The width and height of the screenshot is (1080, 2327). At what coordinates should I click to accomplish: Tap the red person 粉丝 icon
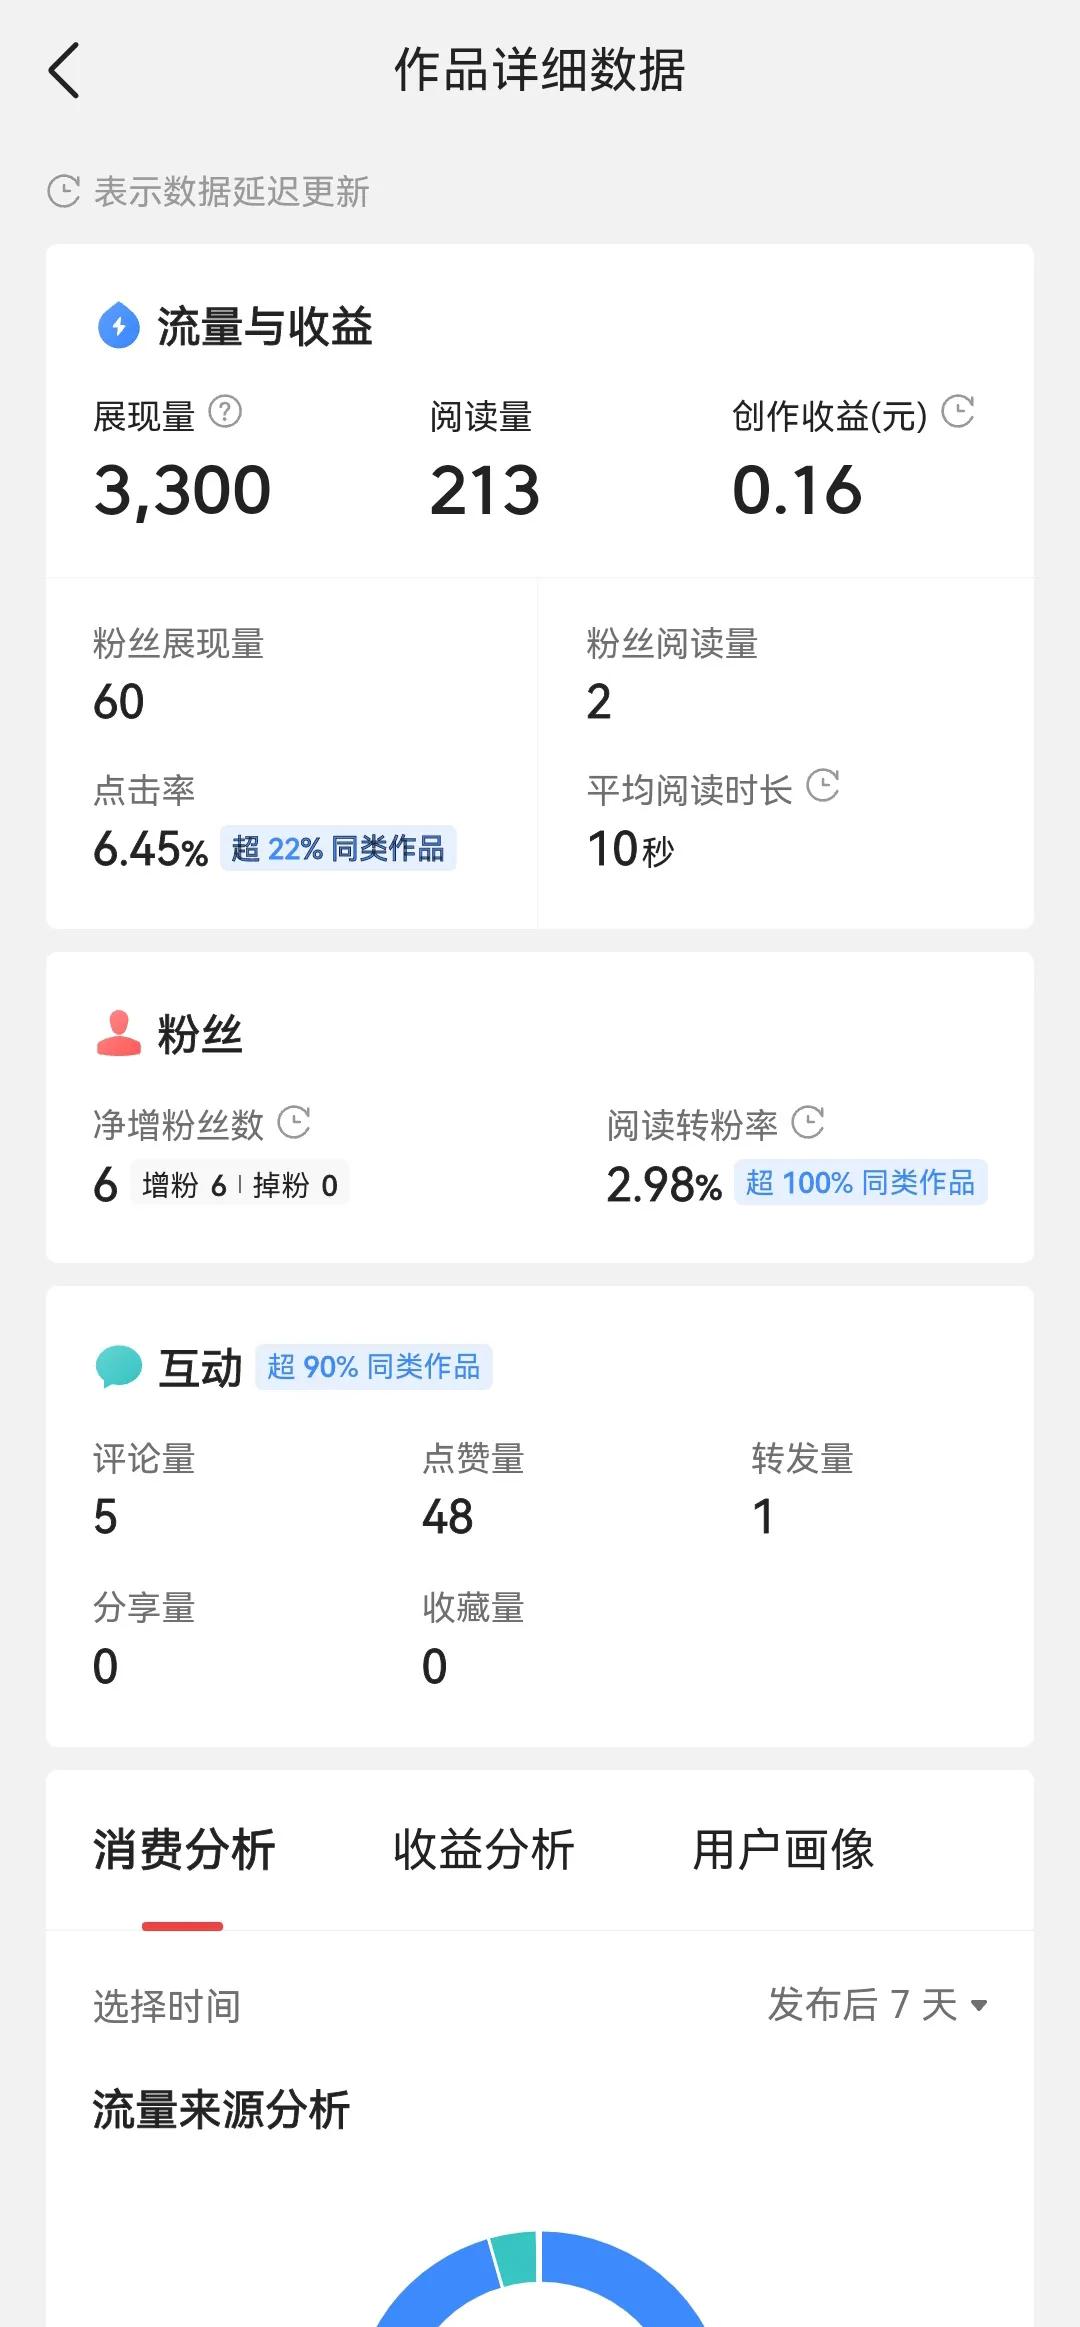(119, 1033)
